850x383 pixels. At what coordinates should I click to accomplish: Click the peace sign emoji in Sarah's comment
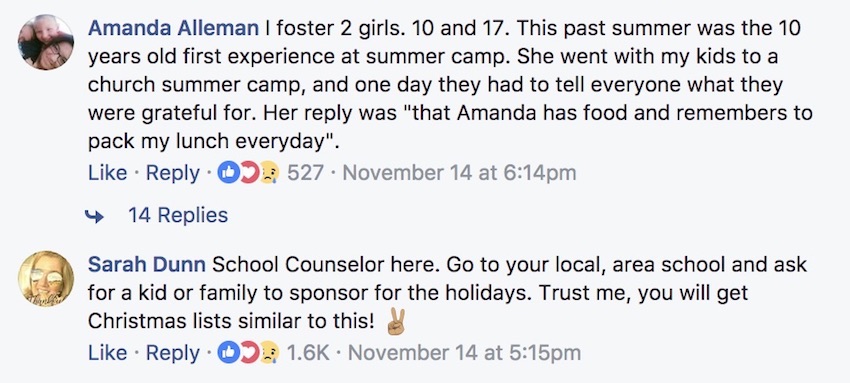(396, 323)
